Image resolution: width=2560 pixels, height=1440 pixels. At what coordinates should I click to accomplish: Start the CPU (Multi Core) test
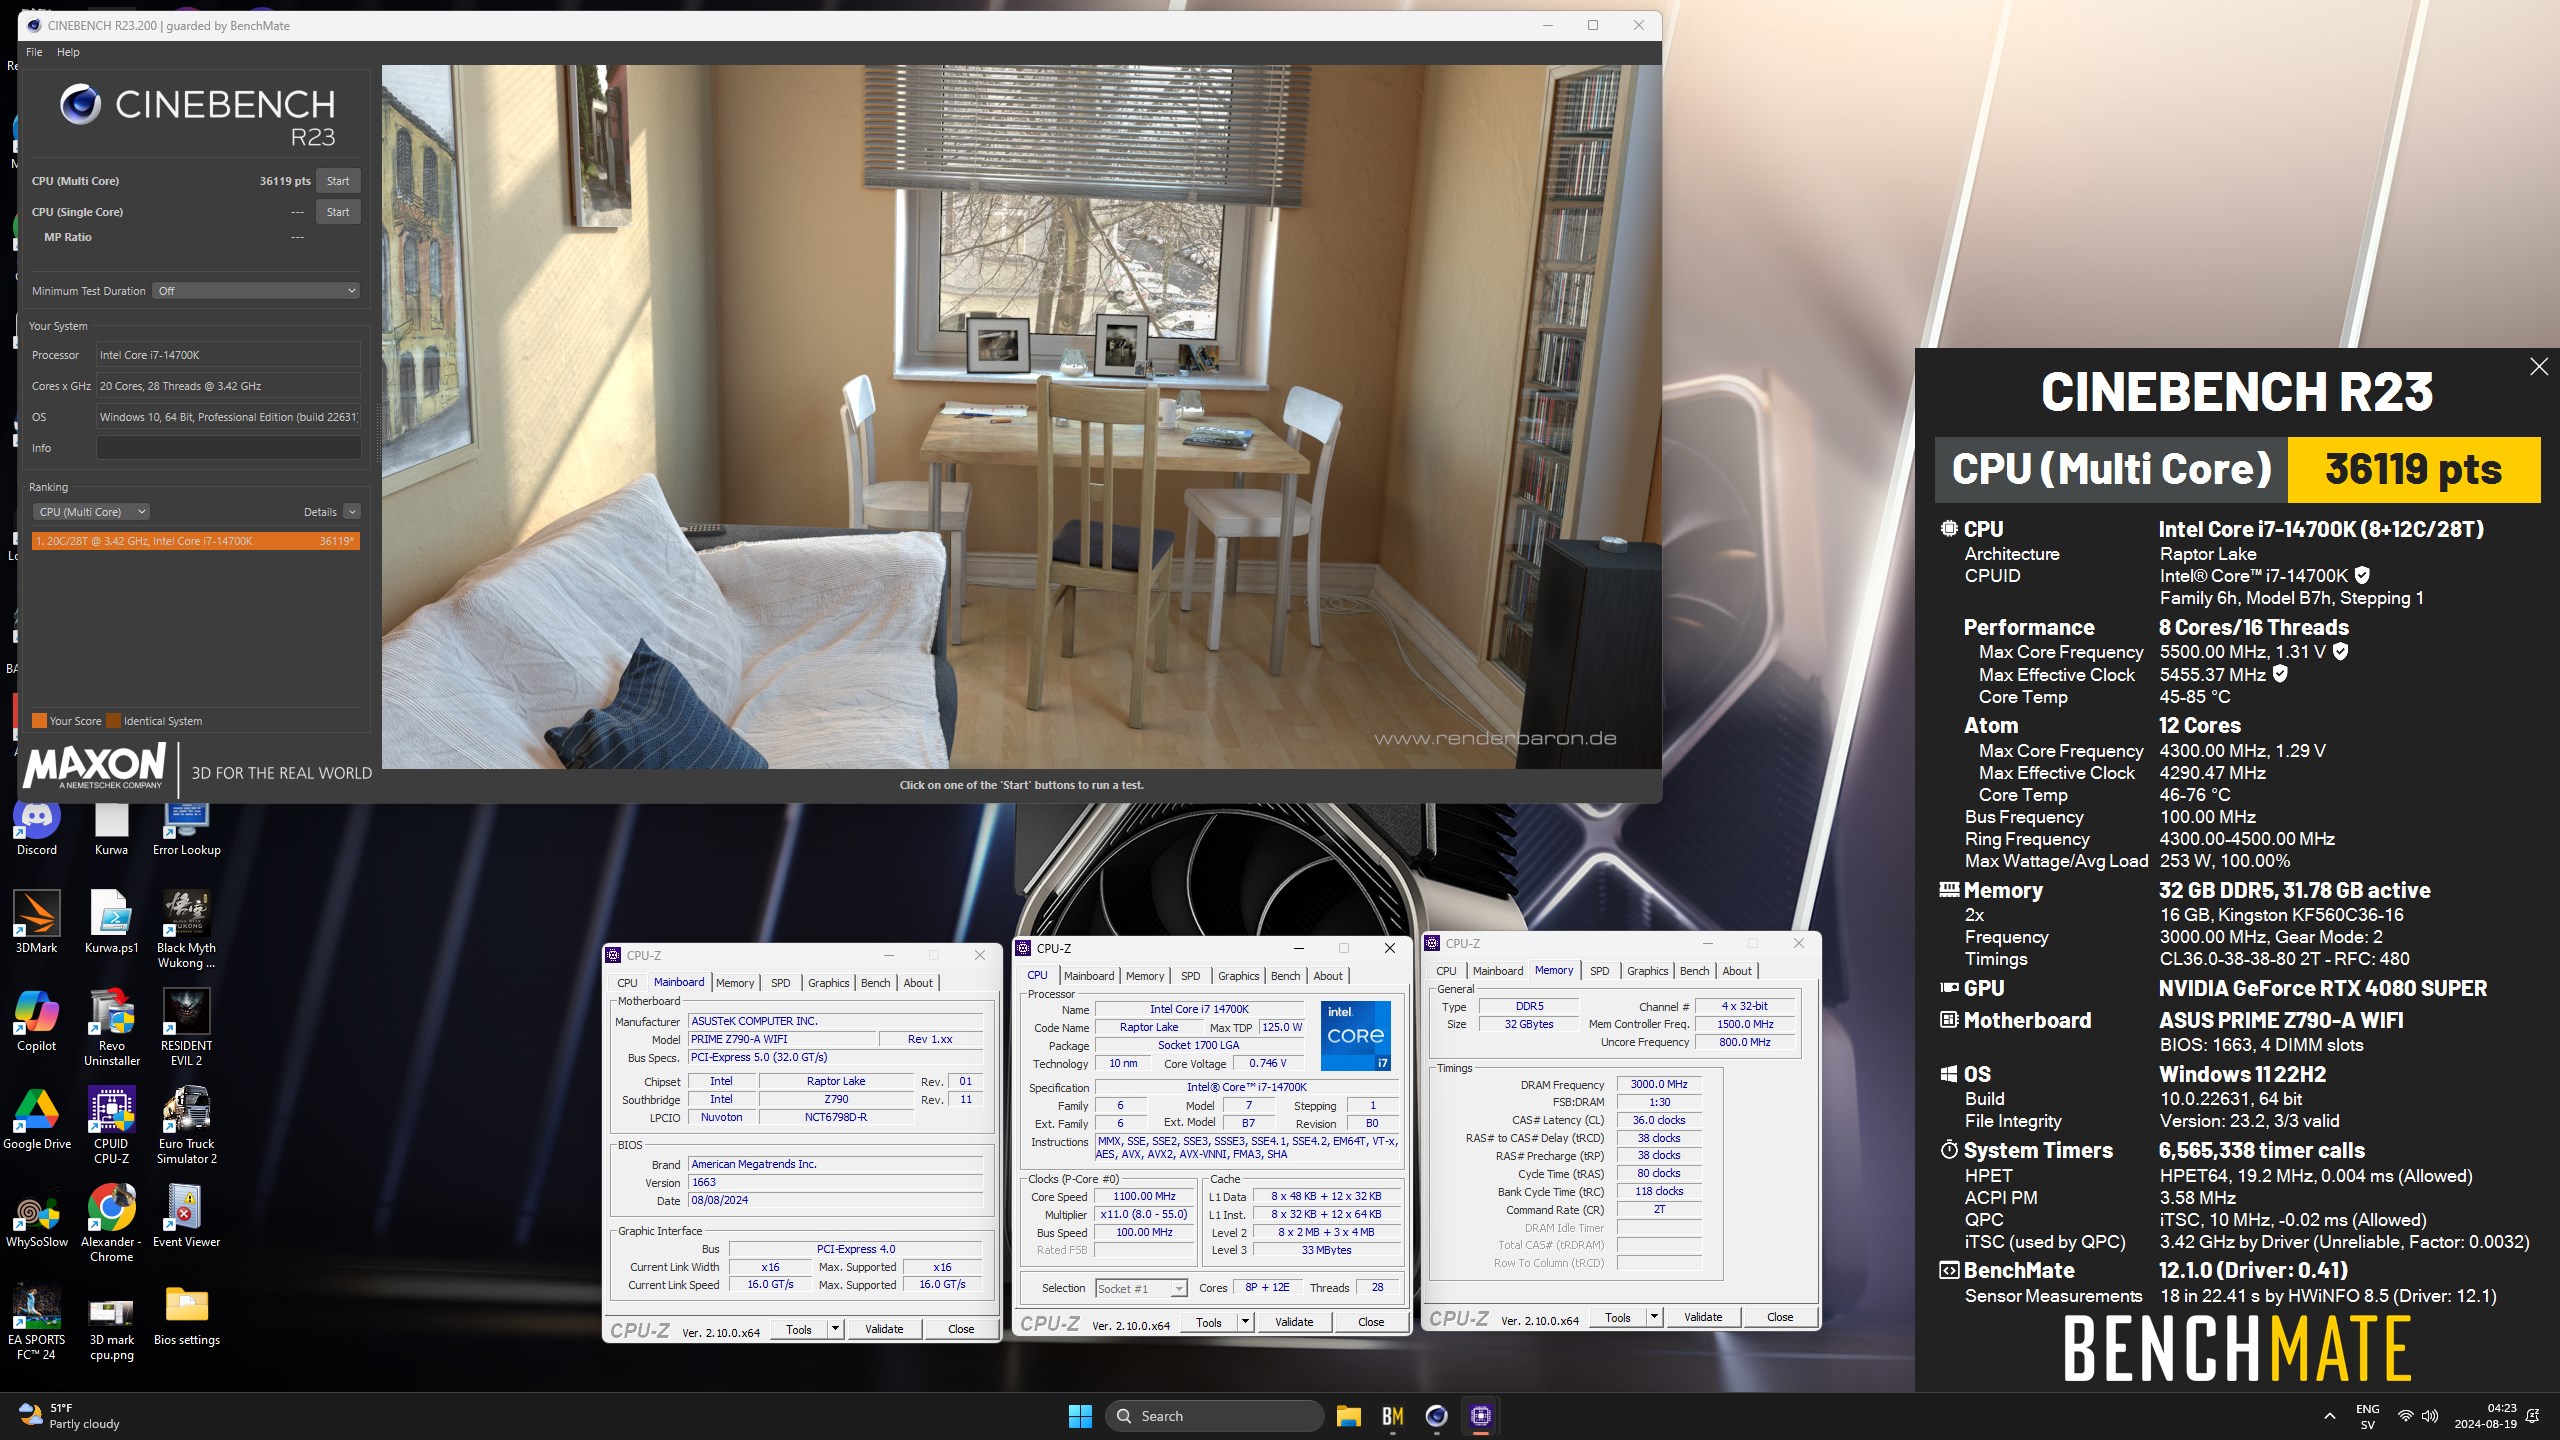tap(338, 181)
